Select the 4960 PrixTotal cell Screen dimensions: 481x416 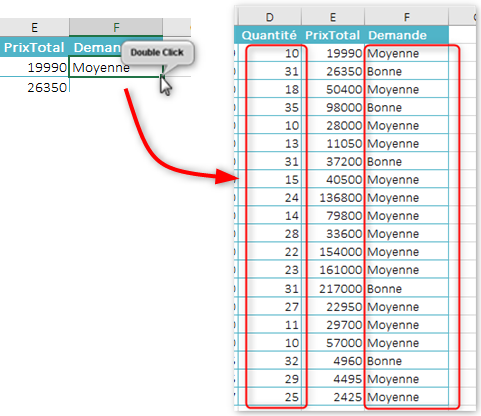333,360
